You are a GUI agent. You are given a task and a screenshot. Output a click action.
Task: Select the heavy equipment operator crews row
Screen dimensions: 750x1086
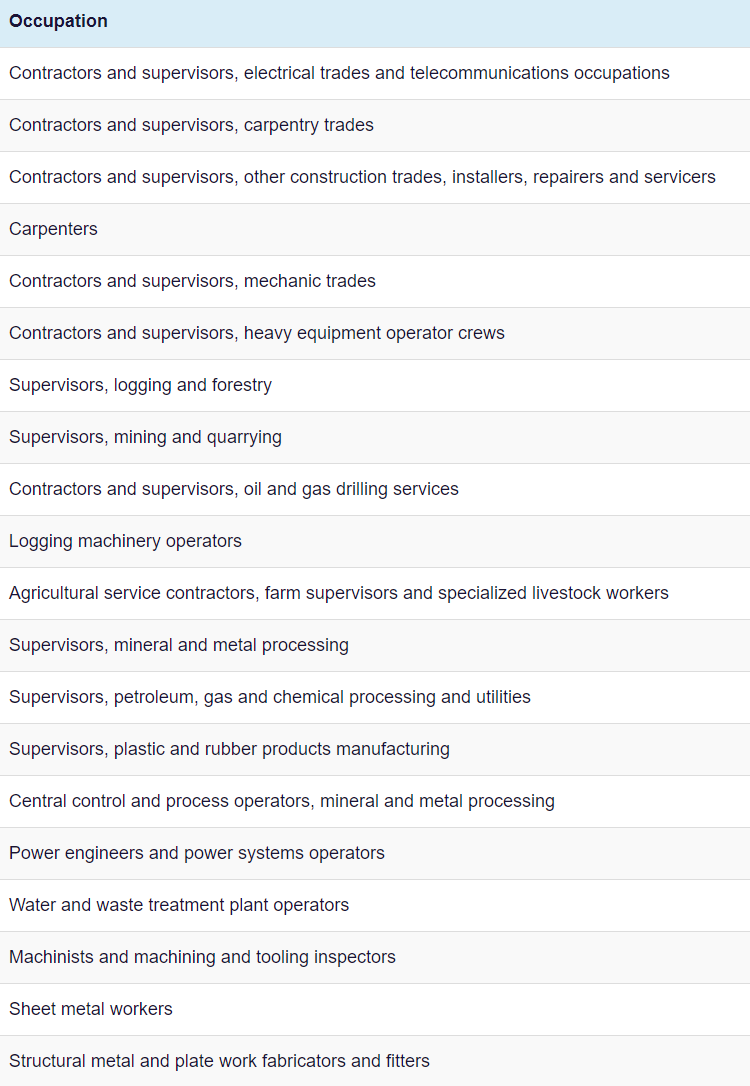375,333
